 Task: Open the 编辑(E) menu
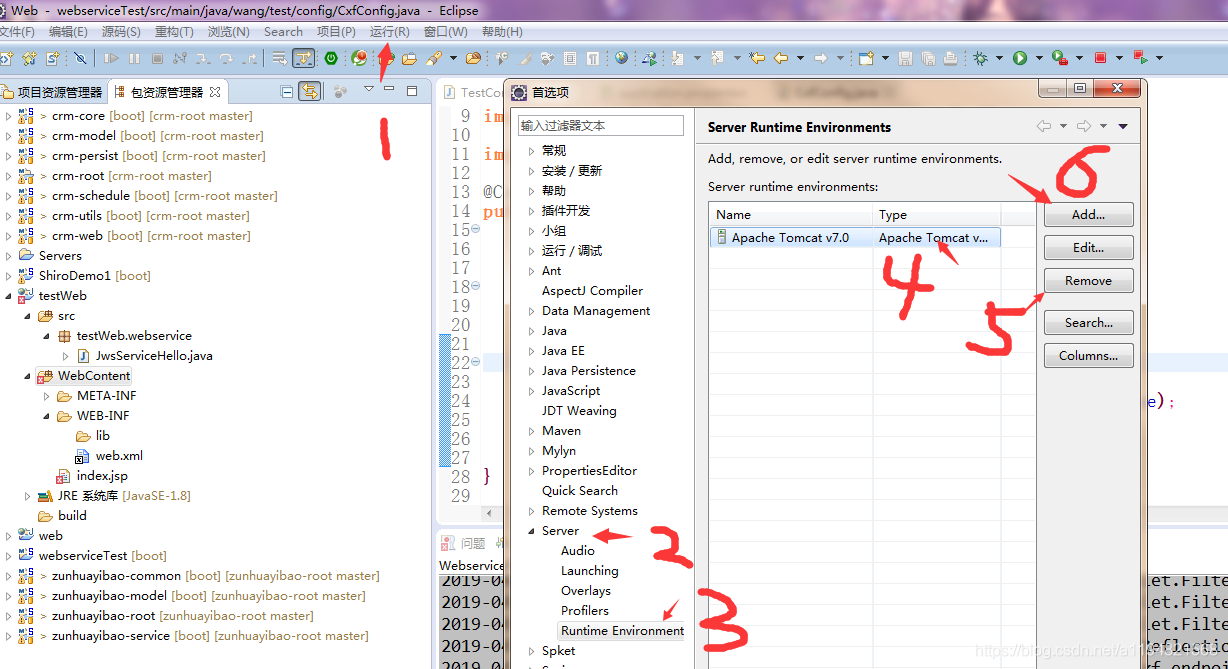pos(68,32)
